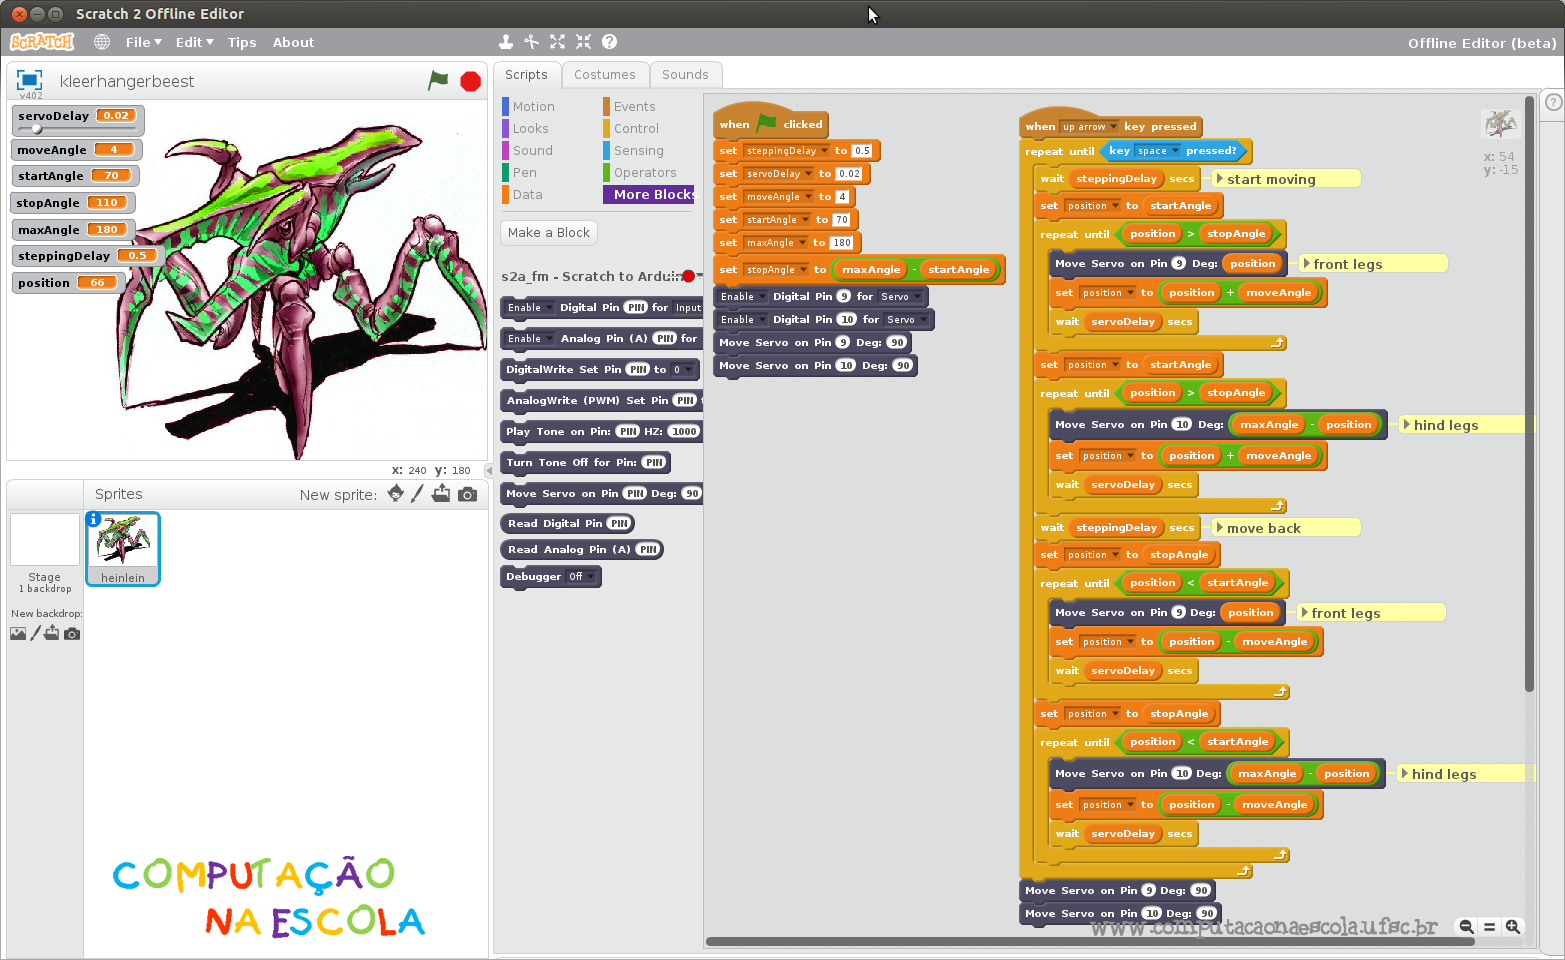
Task: Select the scissors delete tool
Action: [x=531, y=42]
